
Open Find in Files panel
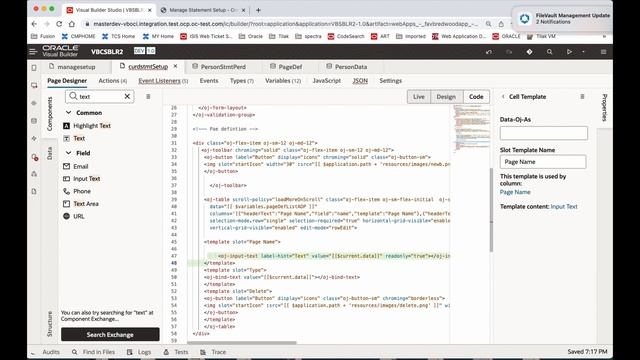pyautogui.click(x=93, y=352)
